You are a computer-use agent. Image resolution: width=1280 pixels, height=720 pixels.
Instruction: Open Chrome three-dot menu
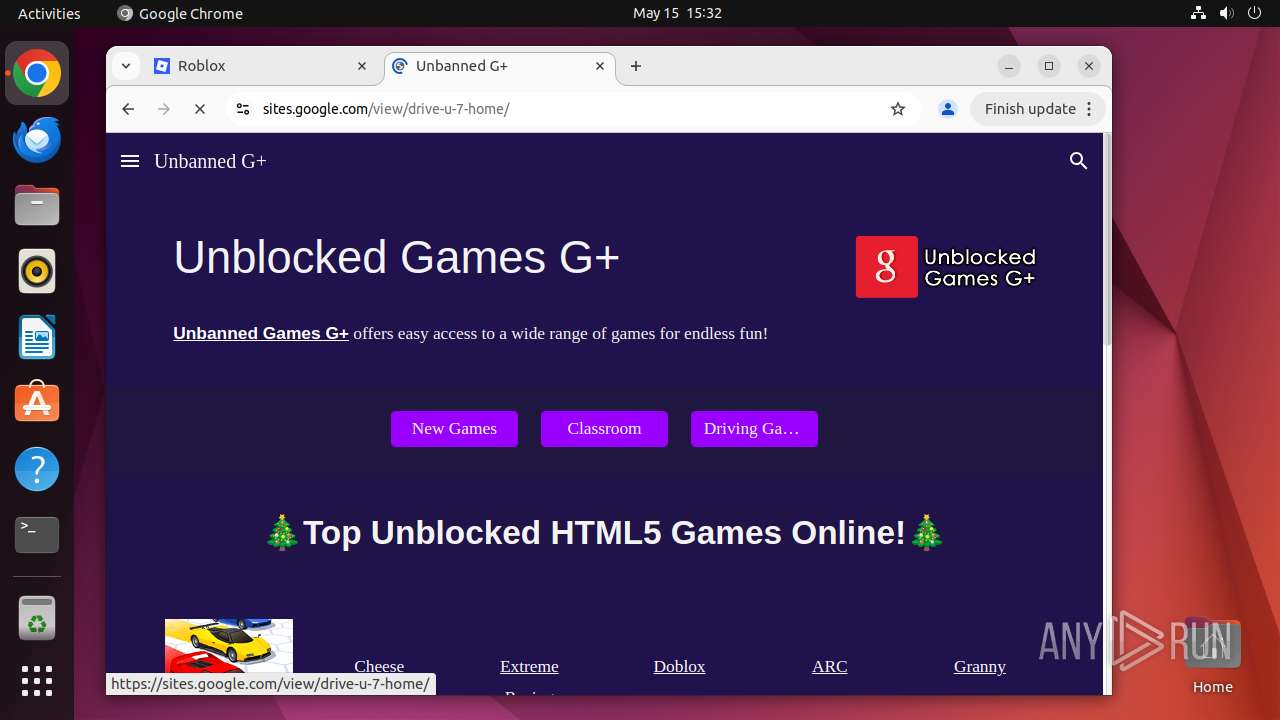click(x=1090, y=109)
